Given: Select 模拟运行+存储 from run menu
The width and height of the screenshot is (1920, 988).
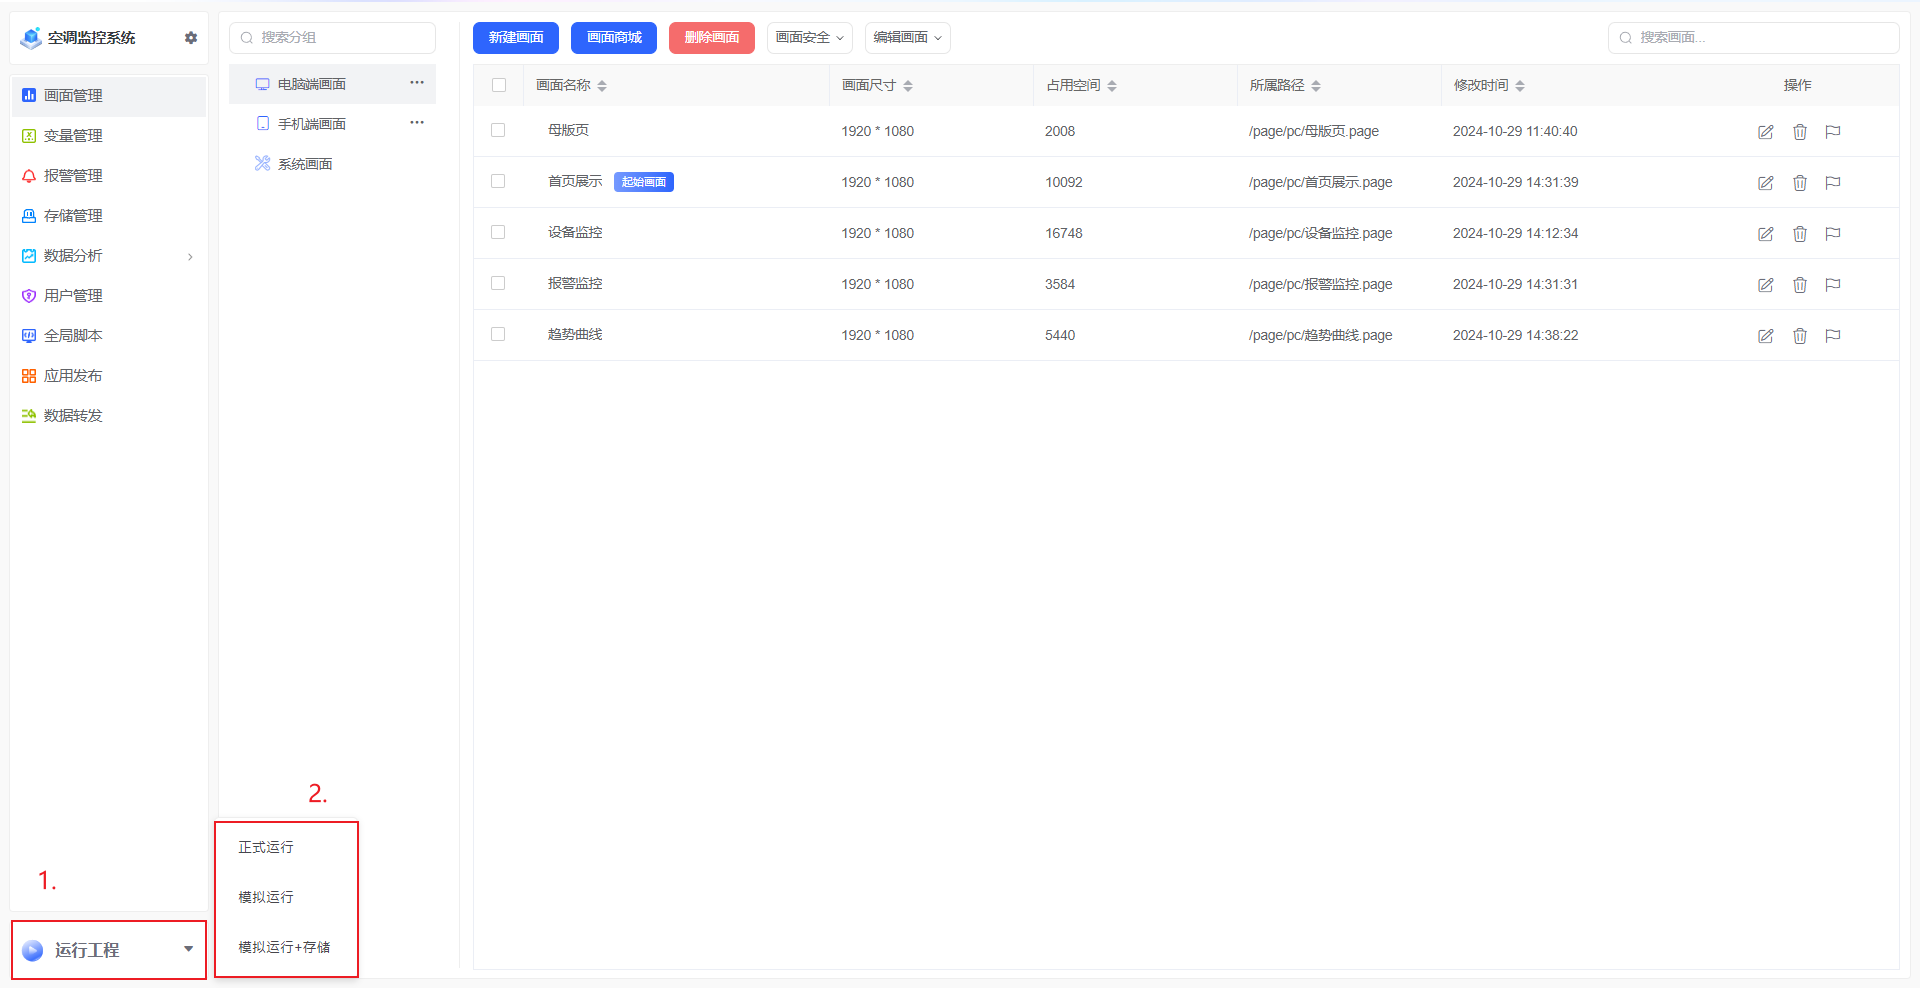Looking at the screenshot, I should [x=284, y=947].
